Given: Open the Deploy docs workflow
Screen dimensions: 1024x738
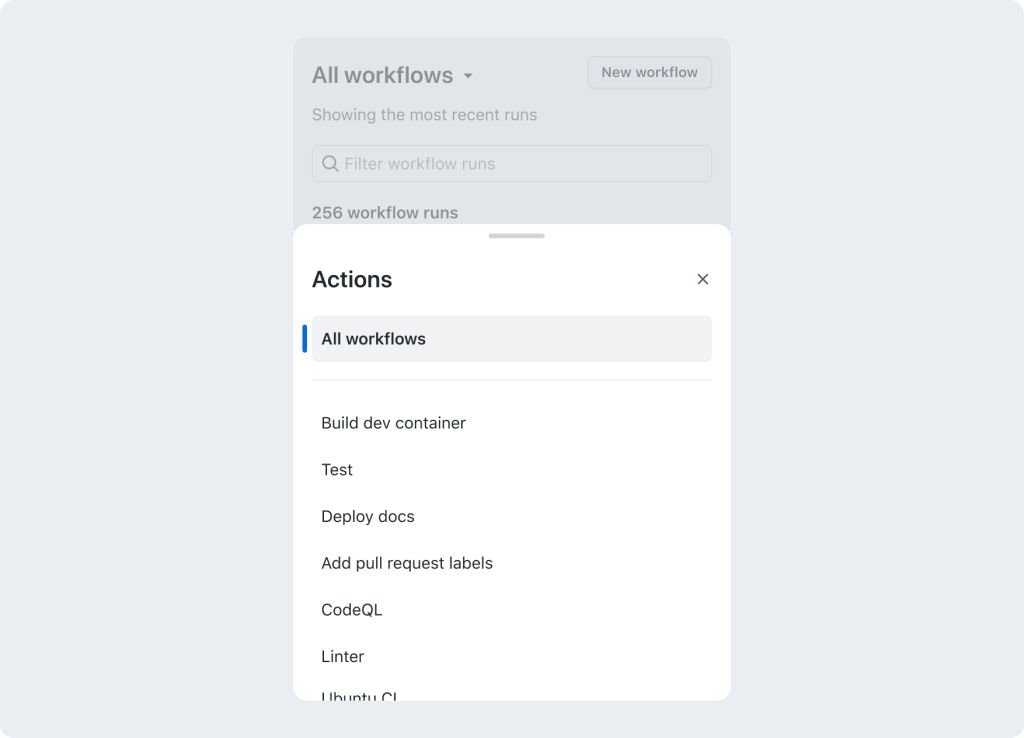Looking at the screenshot, I should click(x=367, y=517).
